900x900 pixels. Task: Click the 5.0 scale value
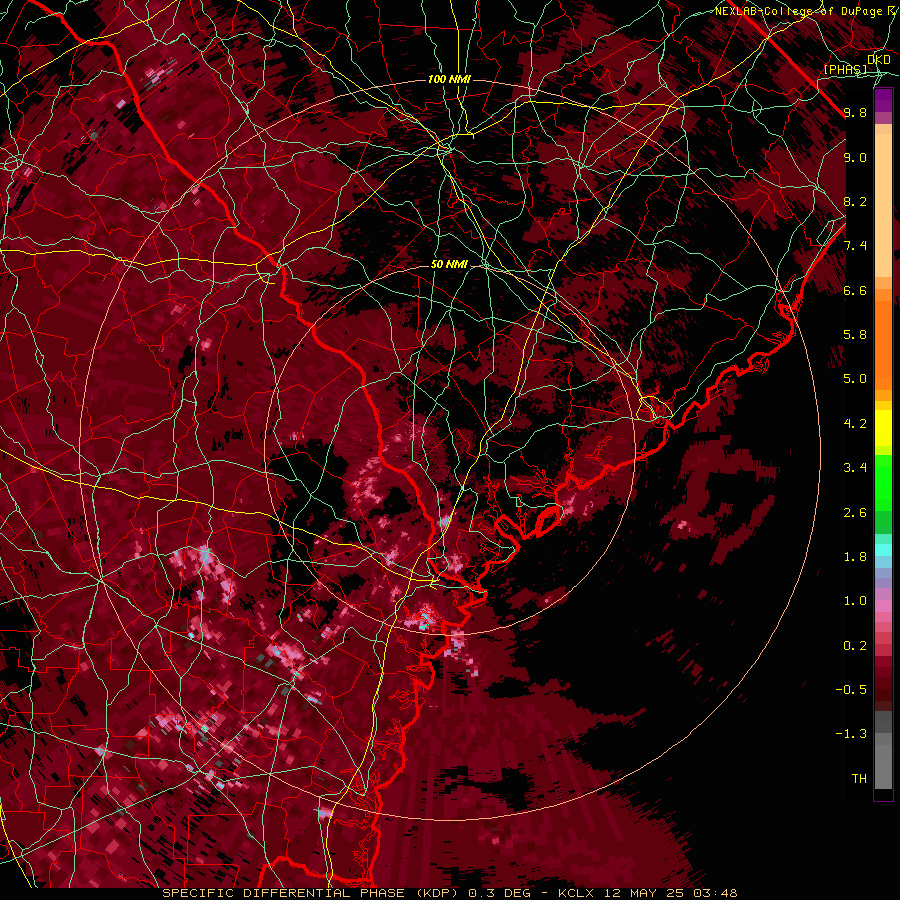coord(855,379)
